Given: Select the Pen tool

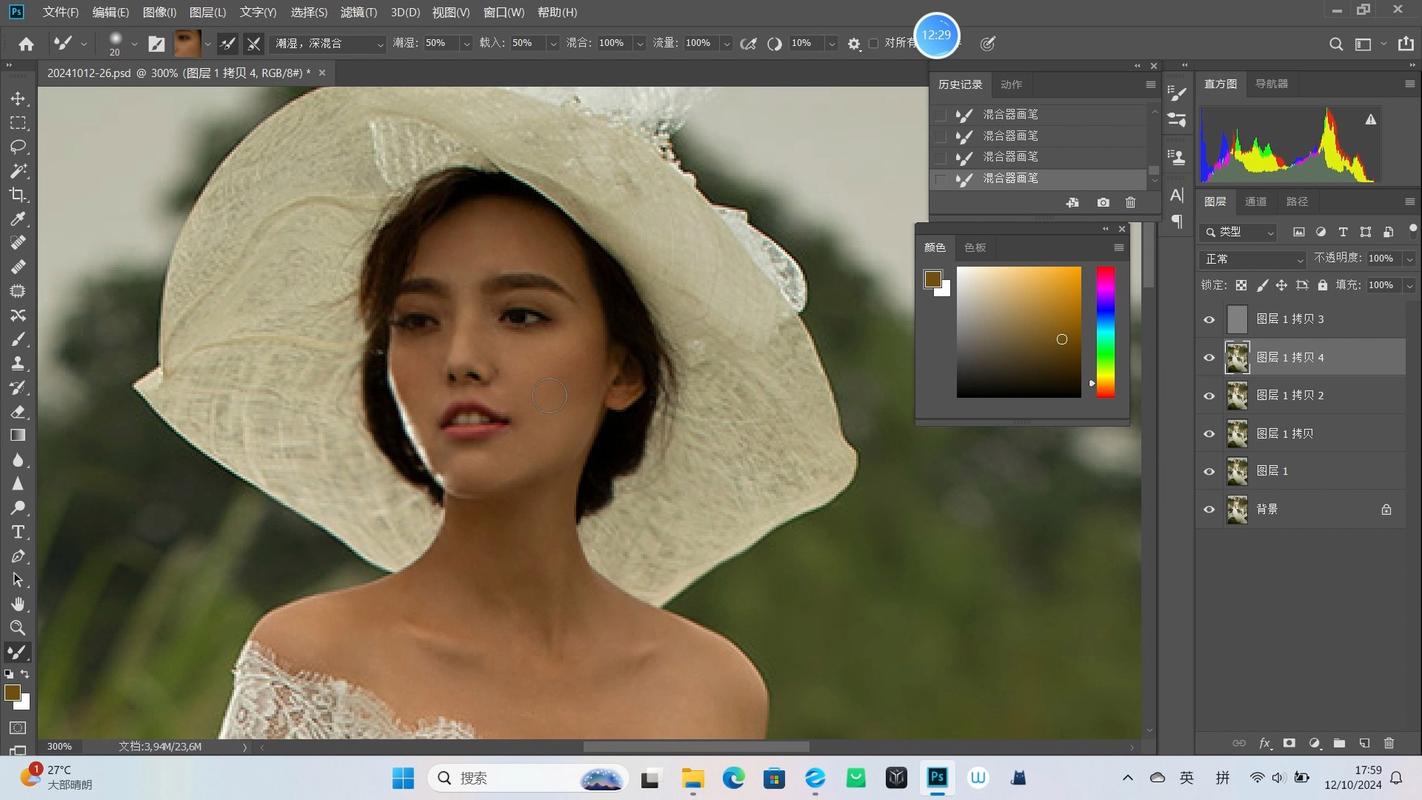Looking at the screenshot, I should coord(18,556).
